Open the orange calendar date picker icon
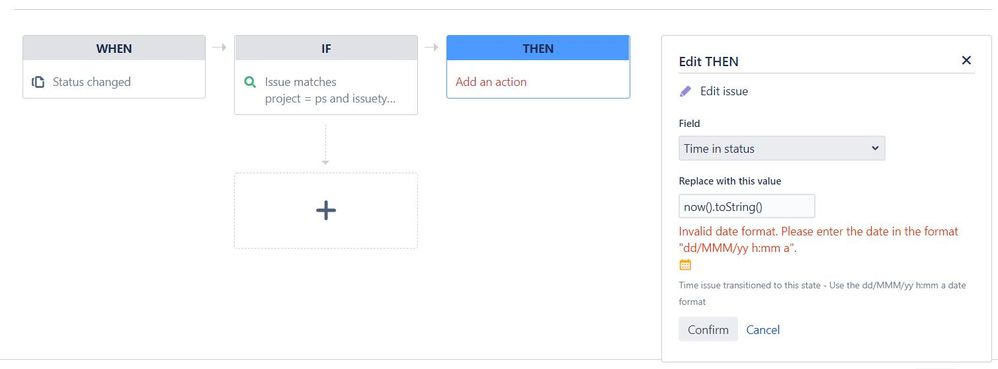Screen dimensions: 998x369 (x=685, y=265)
